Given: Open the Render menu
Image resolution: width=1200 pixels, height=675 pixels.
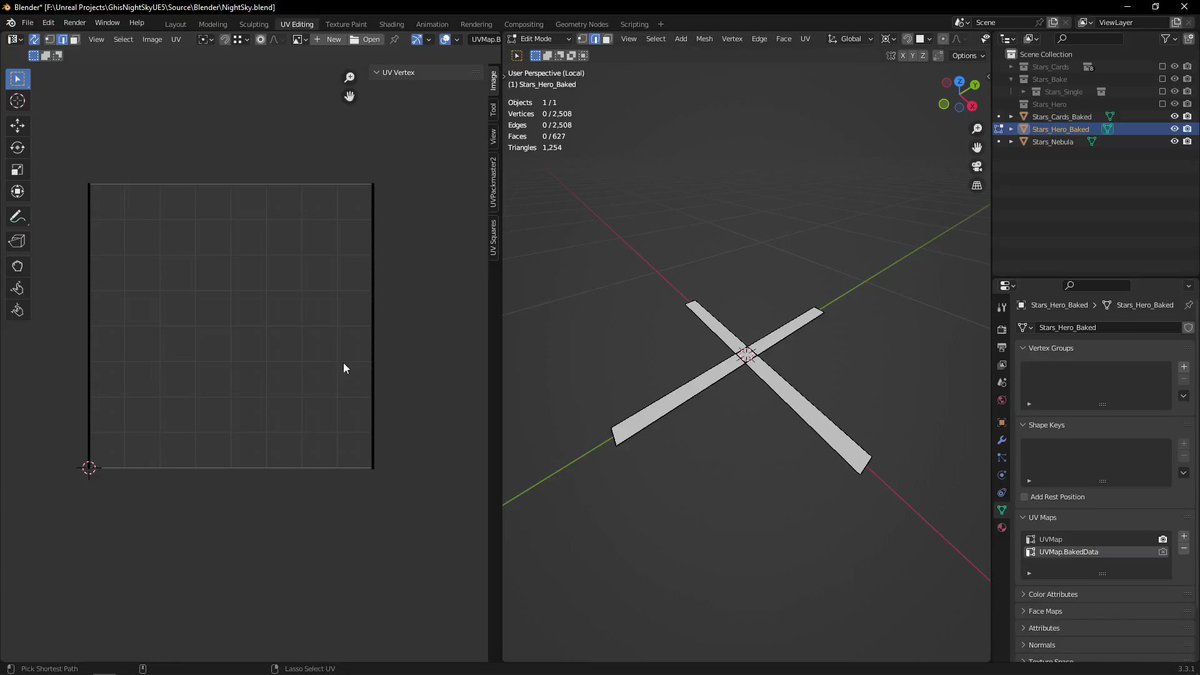Looking at the screenshot, I should 74,23.
